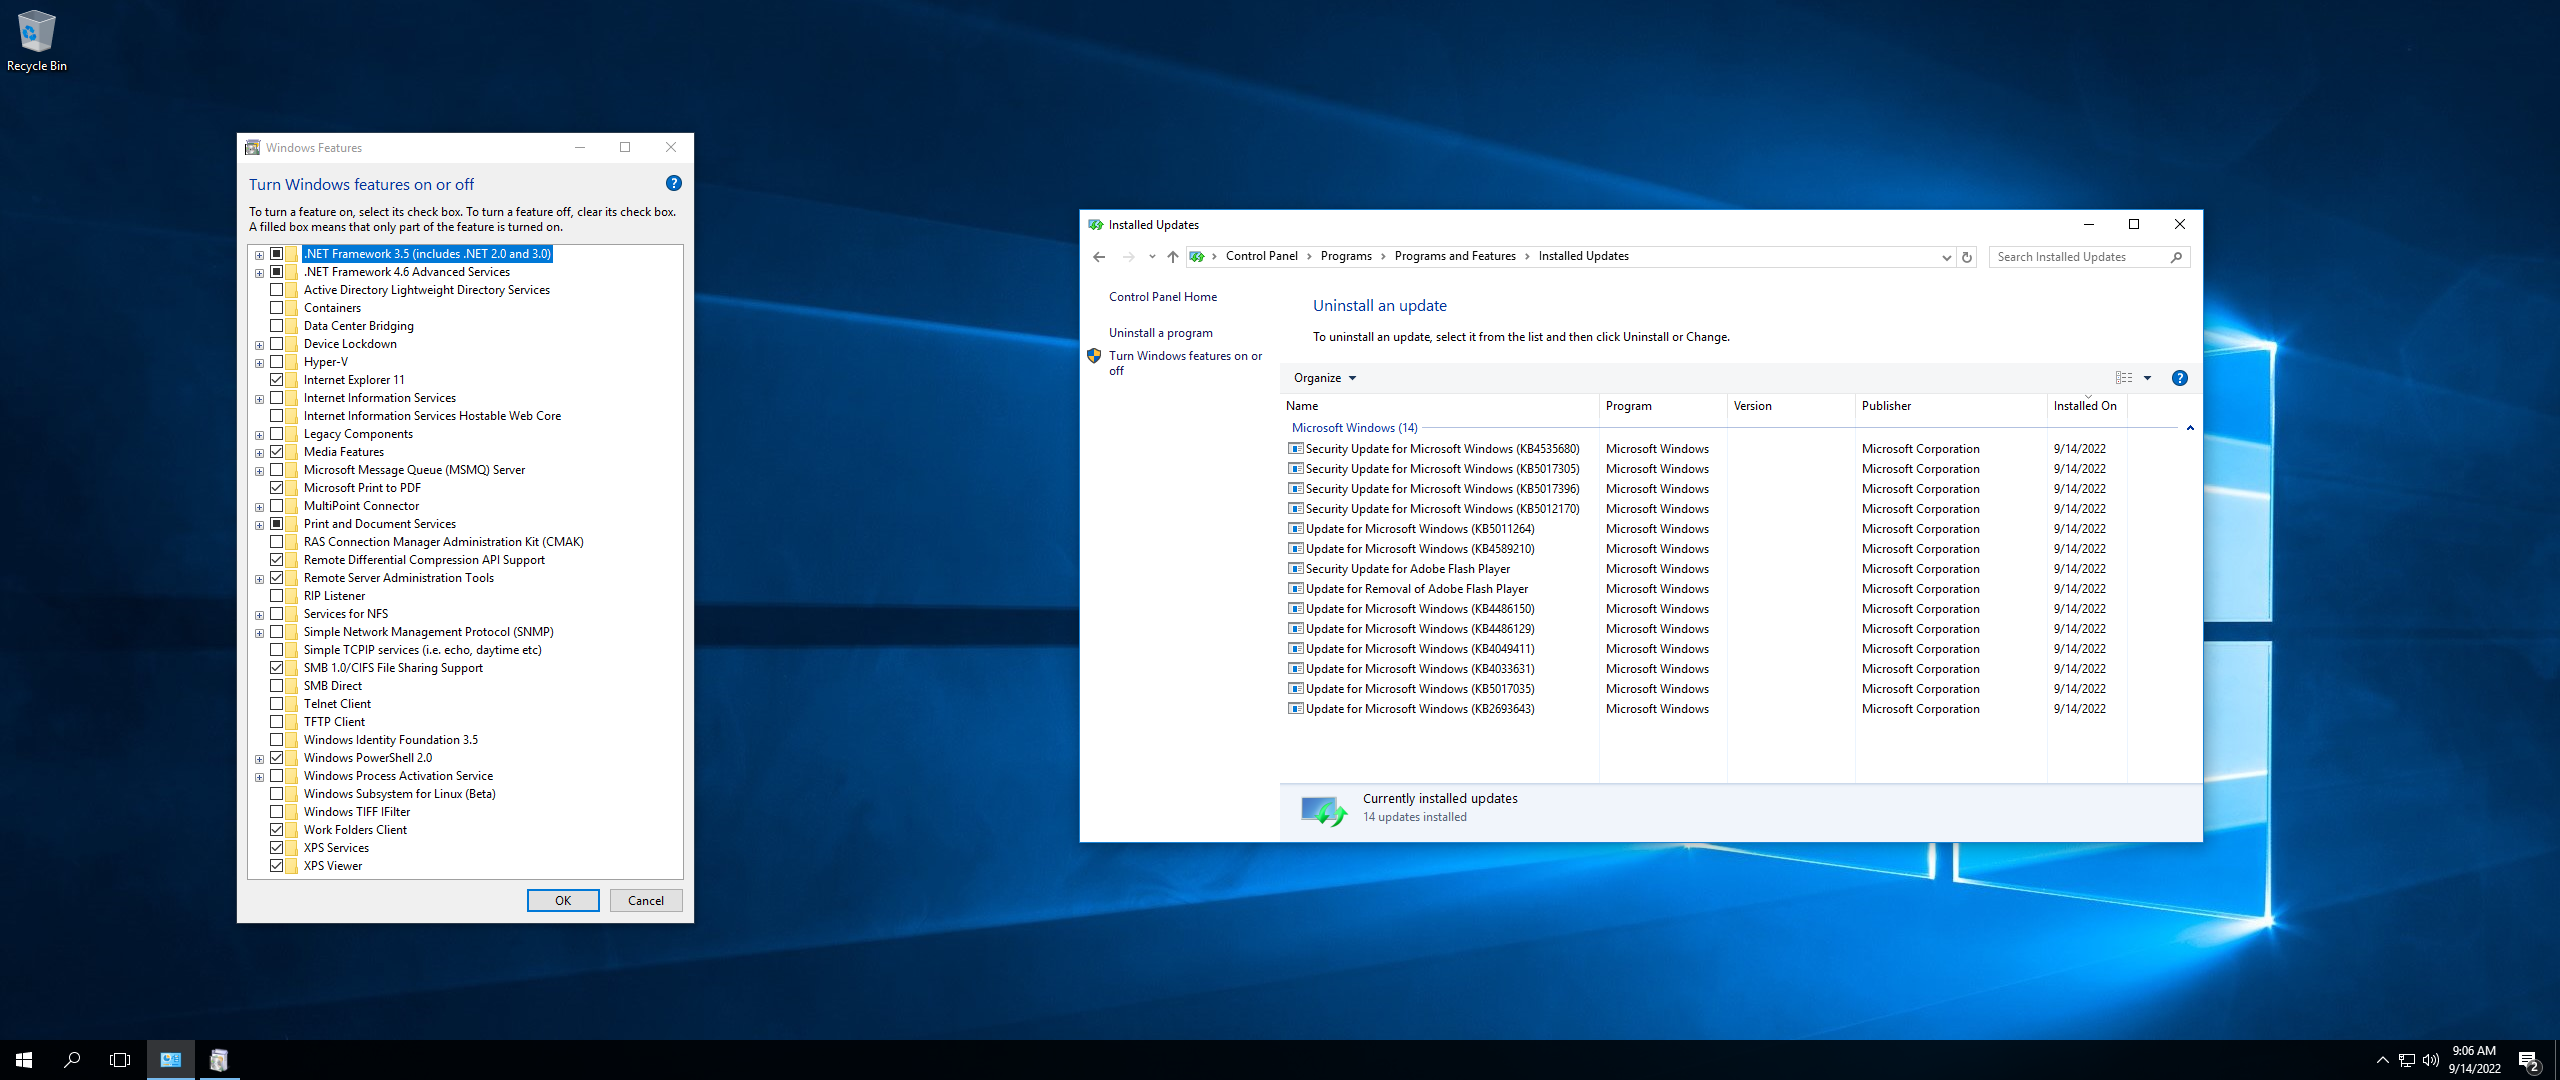Uncheck Internet Explorer 11
Viewport: 2560px width, 1080px height.
tap(277, 380)
